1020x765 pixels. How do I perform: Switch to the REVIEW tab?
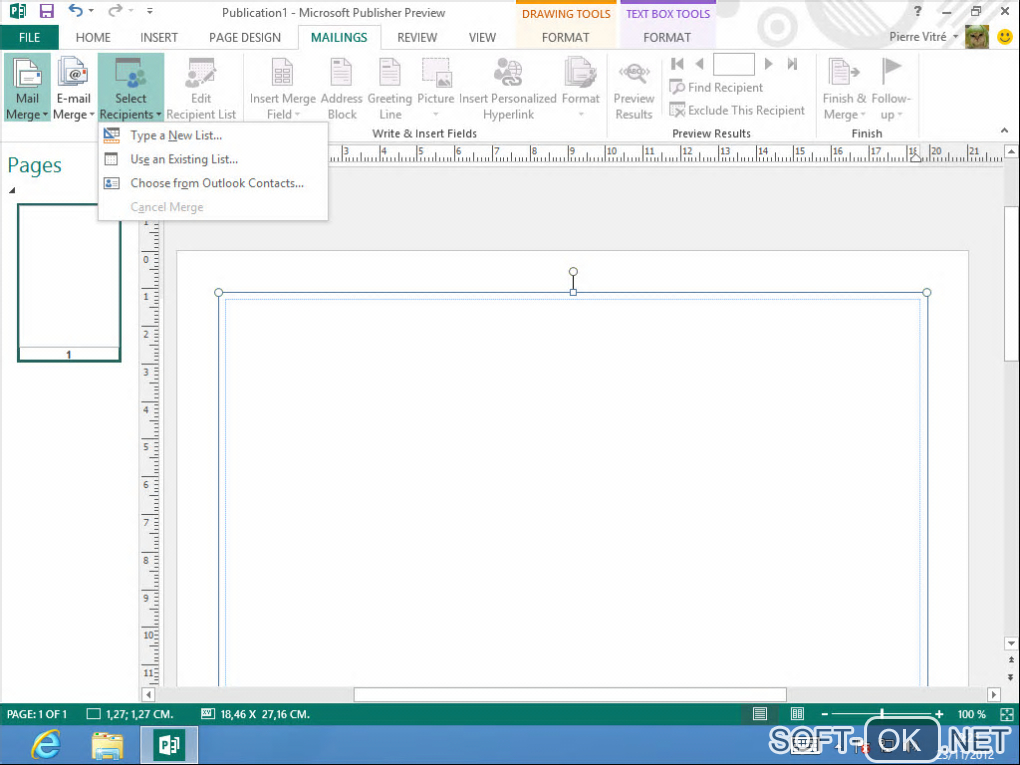point(417,38)
